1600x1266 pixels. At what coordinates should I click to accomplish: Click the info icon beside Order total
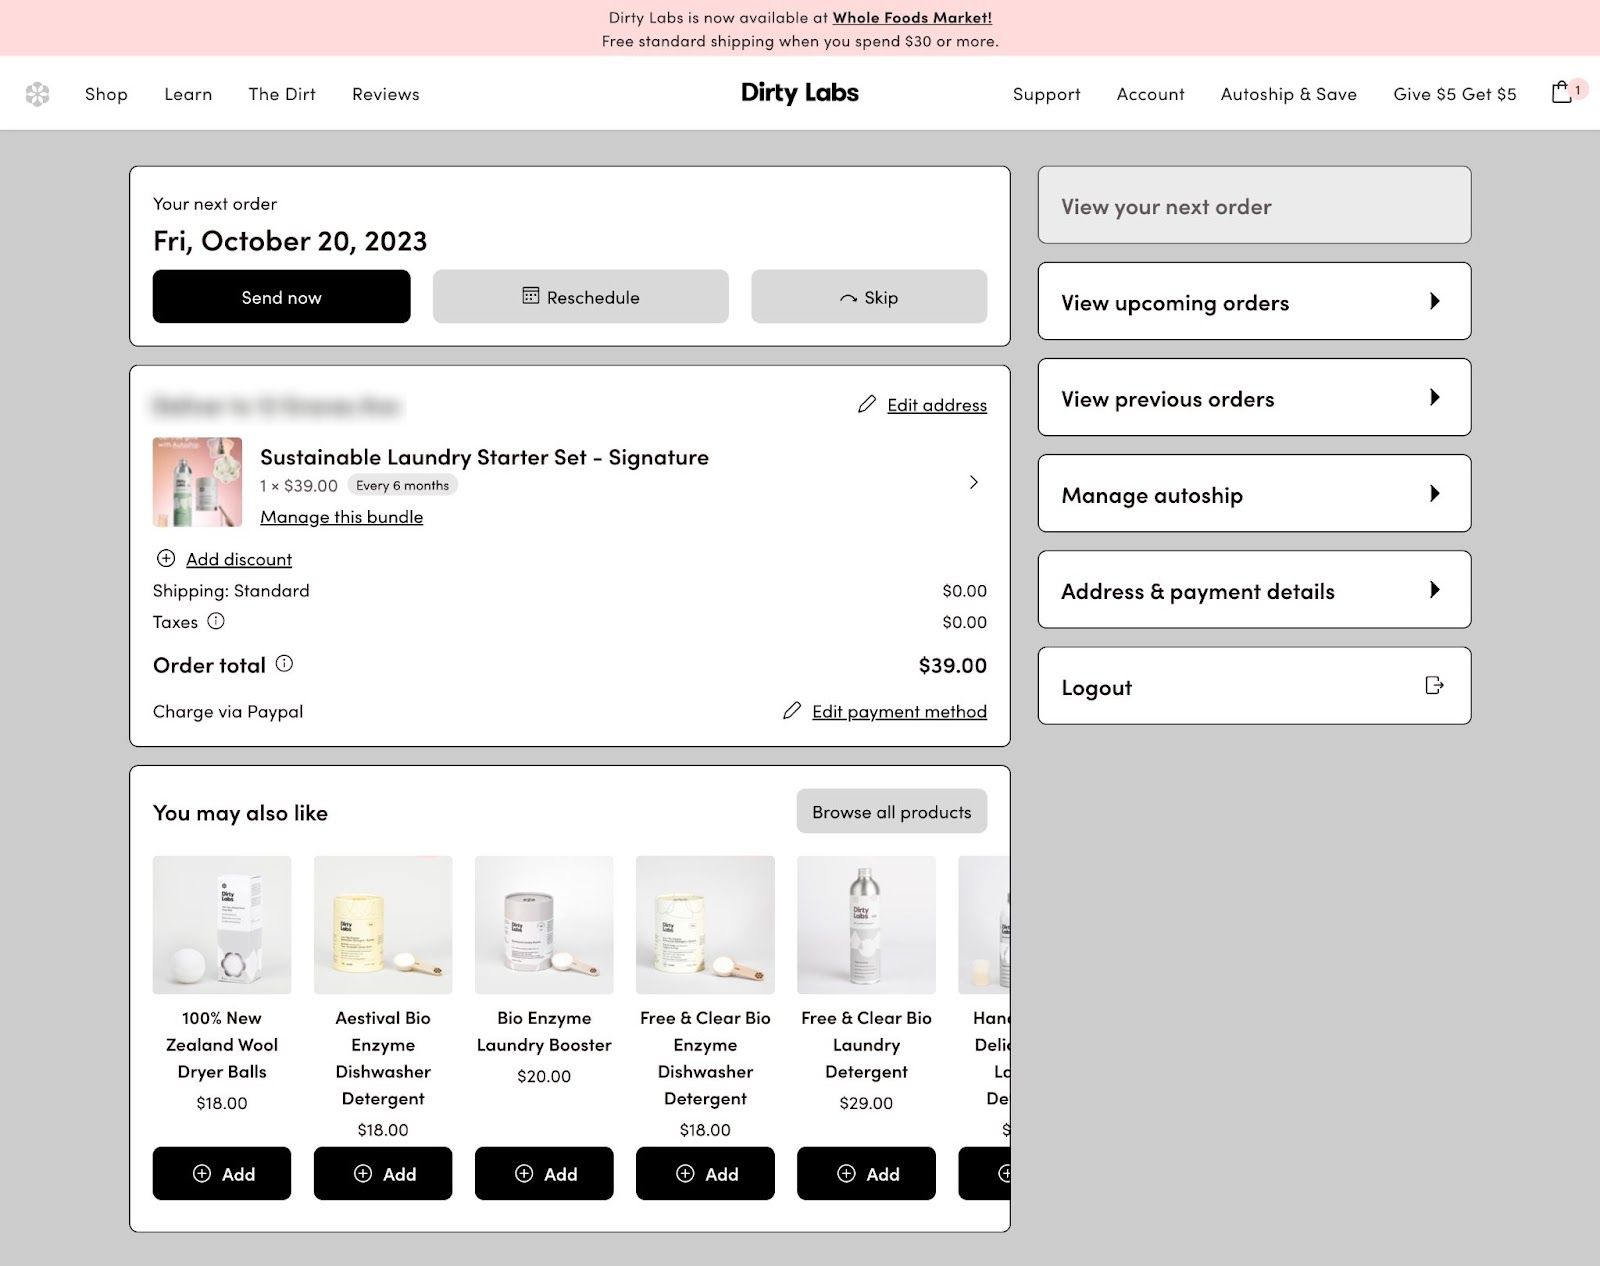tap(284, 662)
